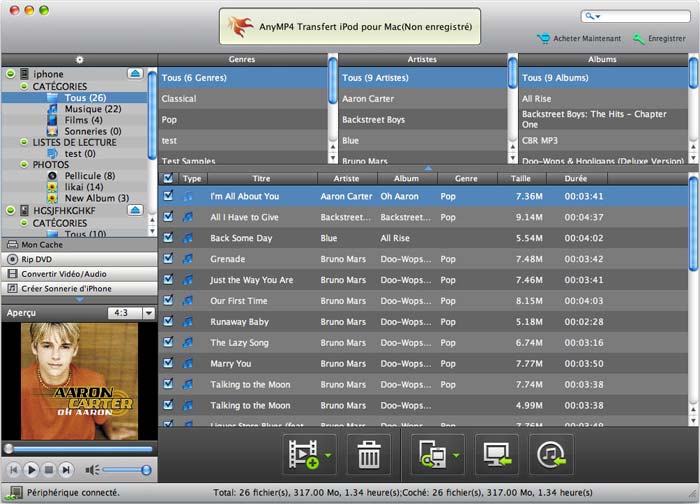Uncheck the Grenade song checkbox
The image size is (700, 504).
pos(168,258)
